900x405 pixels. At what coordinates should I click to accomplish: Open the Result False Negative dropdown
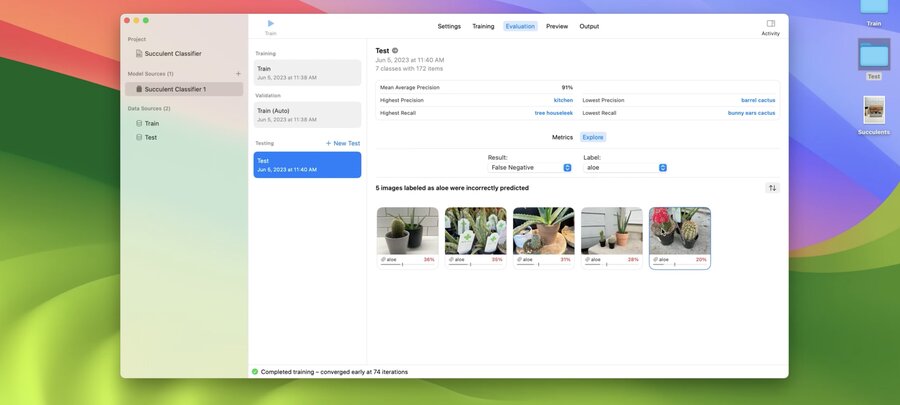pos(530,168)
